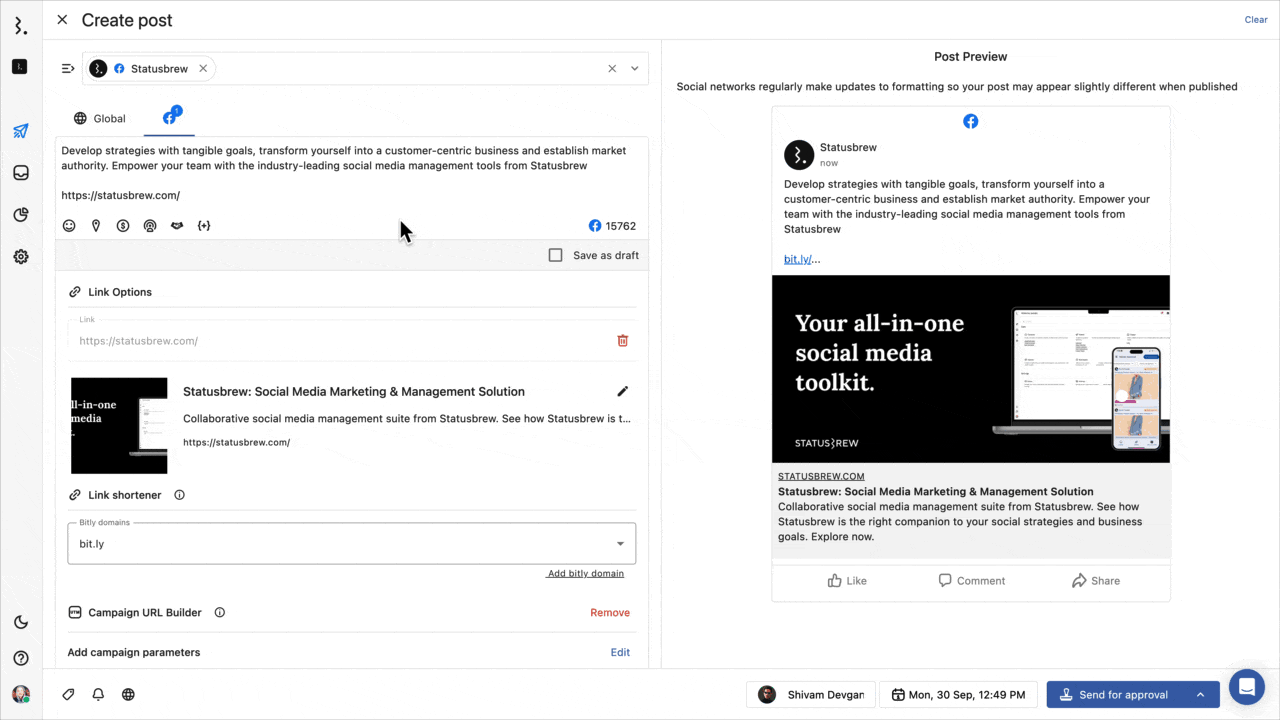Click the tag icon in bottom bar
1280x720 pixels.
pos(68,694)
